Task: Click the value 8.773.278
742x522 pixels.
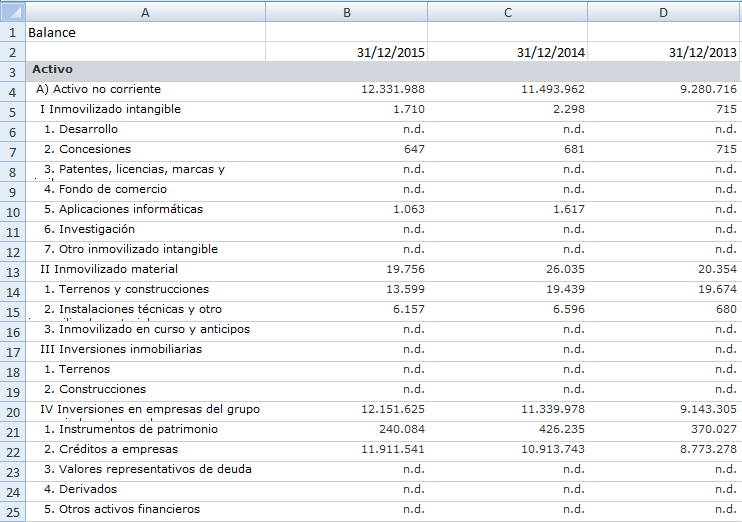Action: click(708, 449)
